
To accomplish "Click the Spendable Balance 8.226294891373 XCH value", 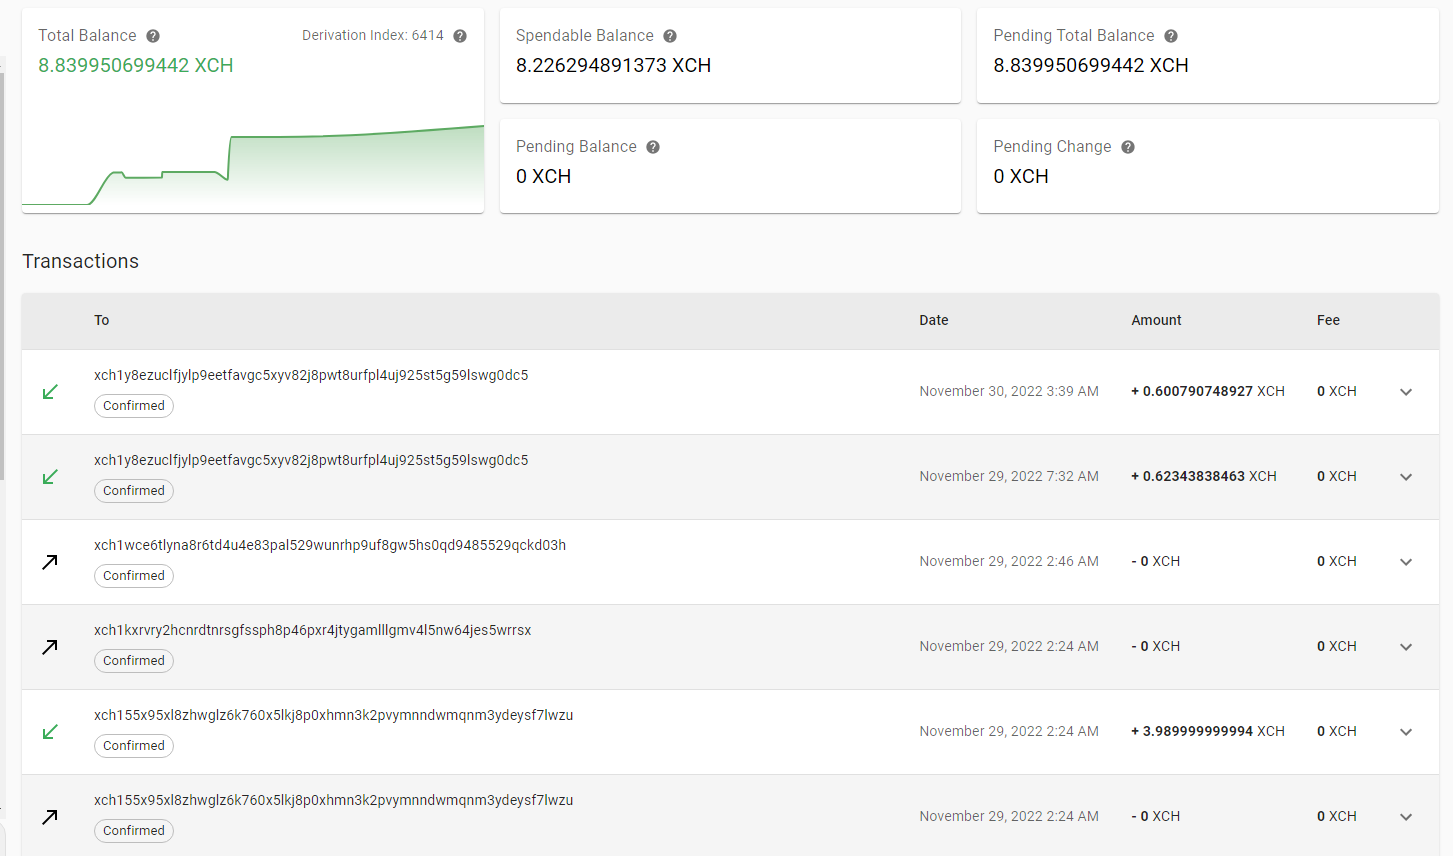I will coord(613,65).
